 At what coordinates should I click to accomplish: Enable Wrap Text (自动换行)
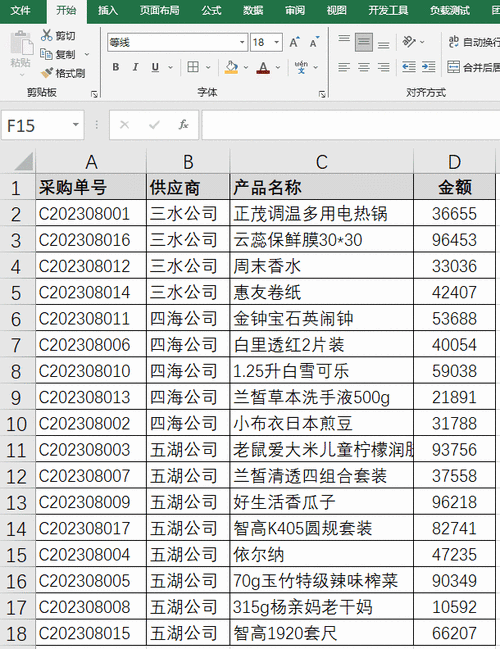coord(474,42)
